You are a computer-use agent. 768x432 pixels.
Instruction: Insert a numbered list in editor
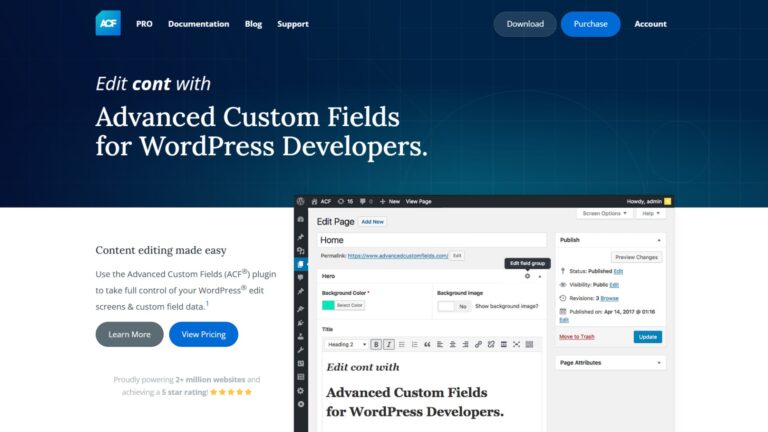(414, 344)
